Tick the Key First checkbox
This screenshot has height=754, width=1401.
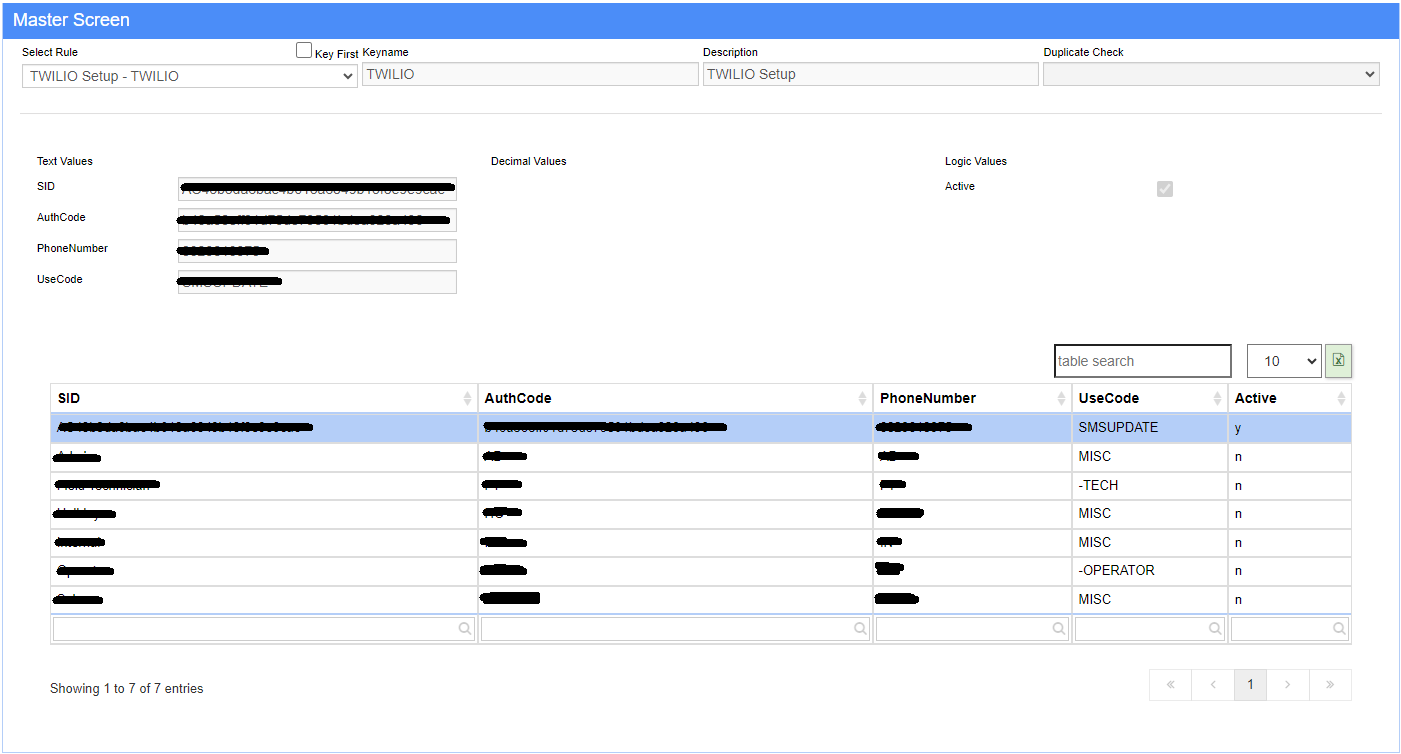(304, 51)
